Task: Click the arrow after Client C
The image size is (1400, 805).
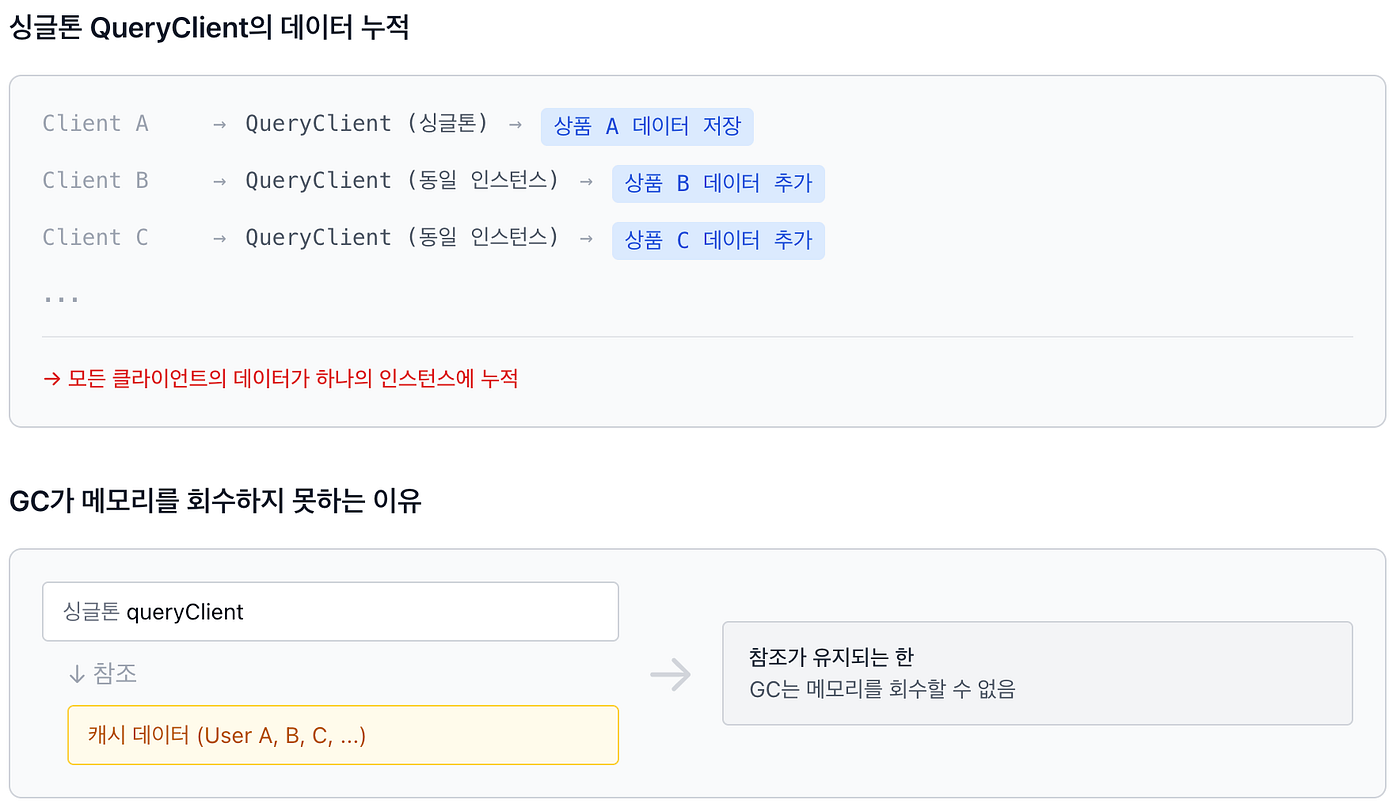Action: [x=219, y=238]
